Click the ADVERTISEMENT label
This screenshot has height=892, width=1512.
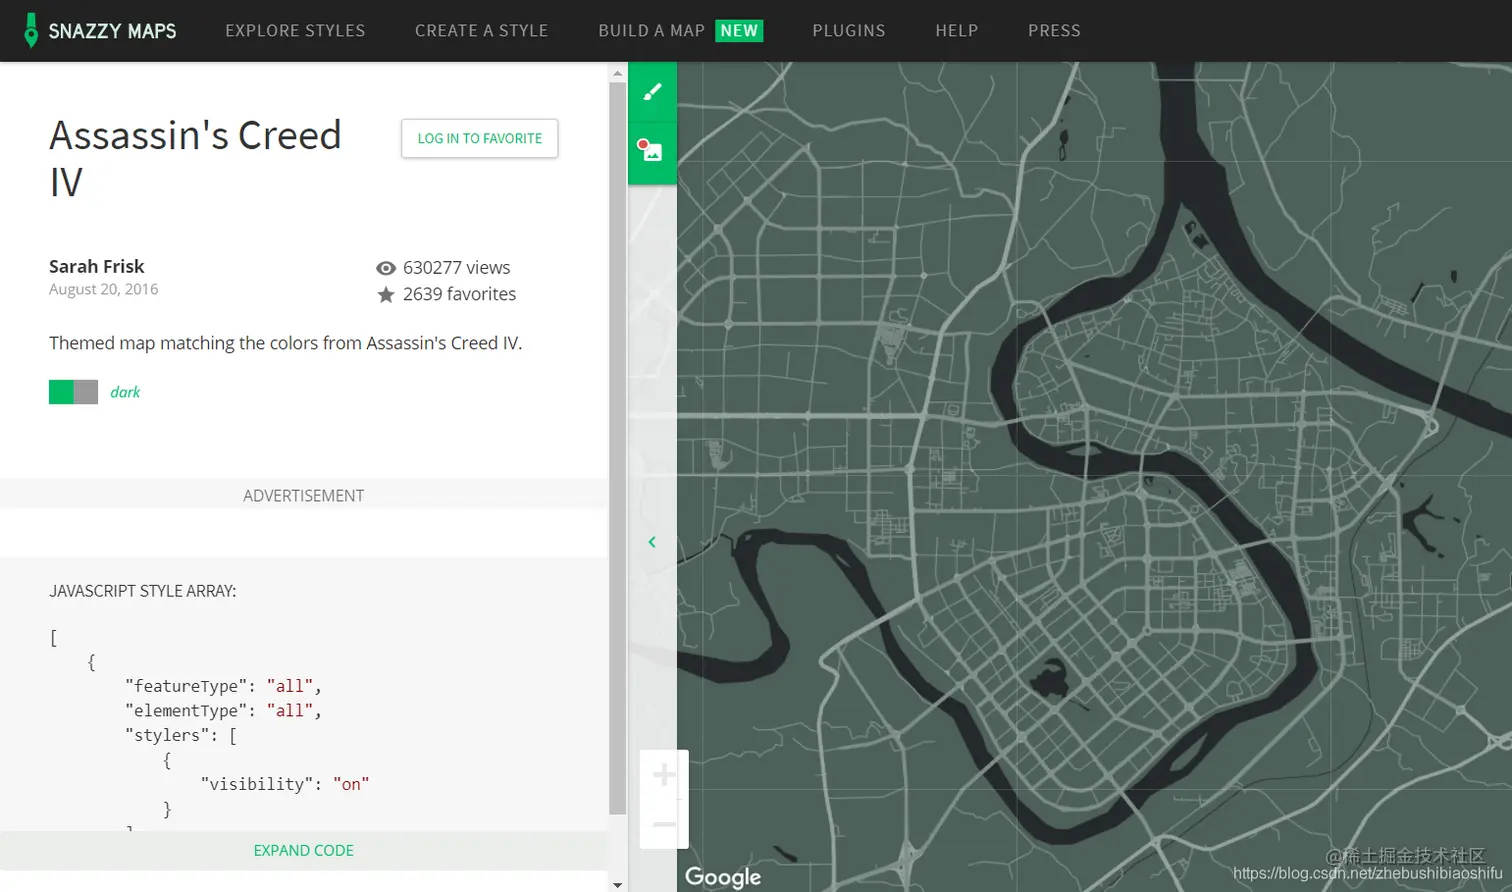304,496
